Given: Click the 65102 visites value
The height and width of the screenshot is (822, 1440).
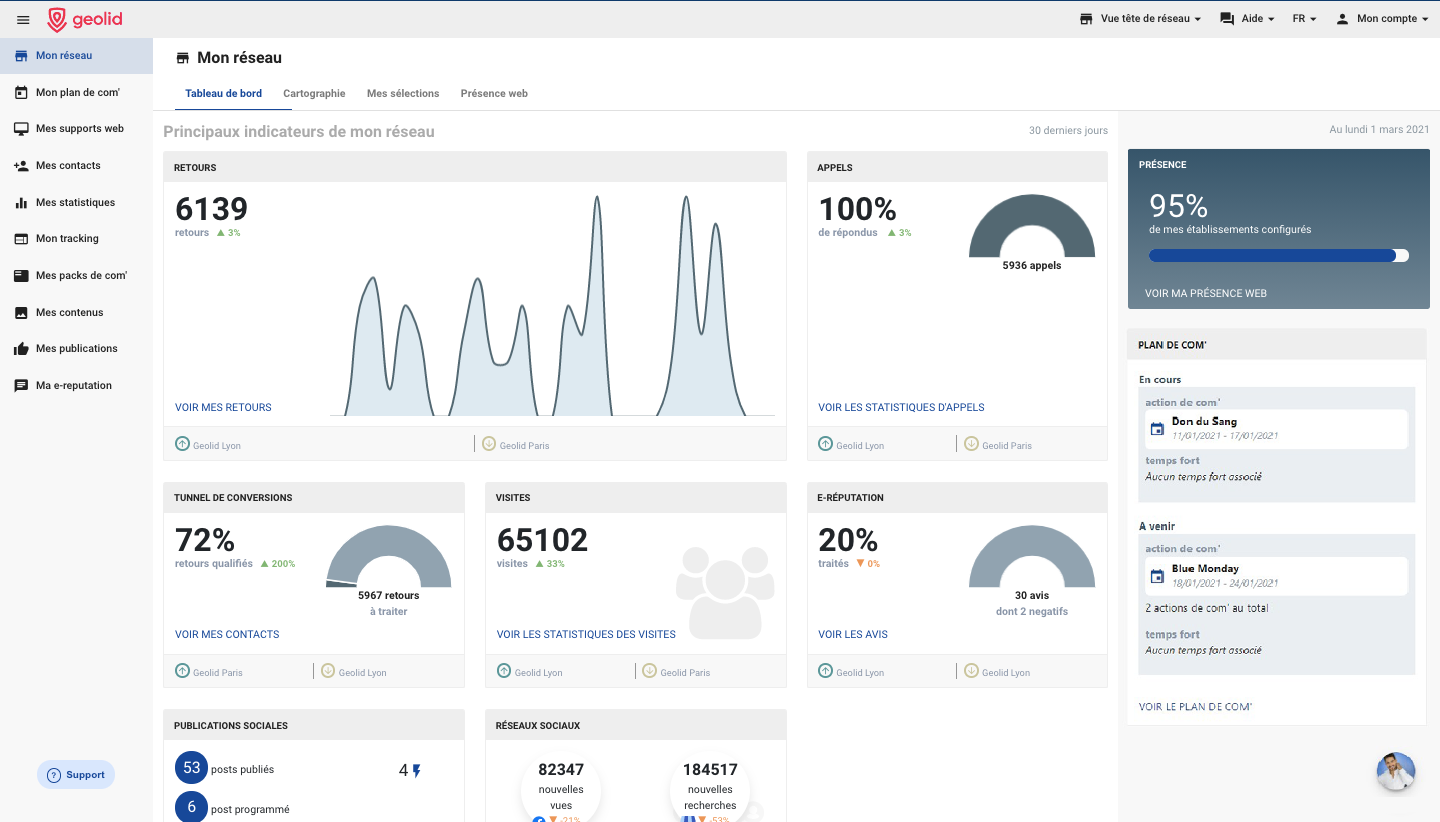Looking at the screenshot, I should 543,540.
